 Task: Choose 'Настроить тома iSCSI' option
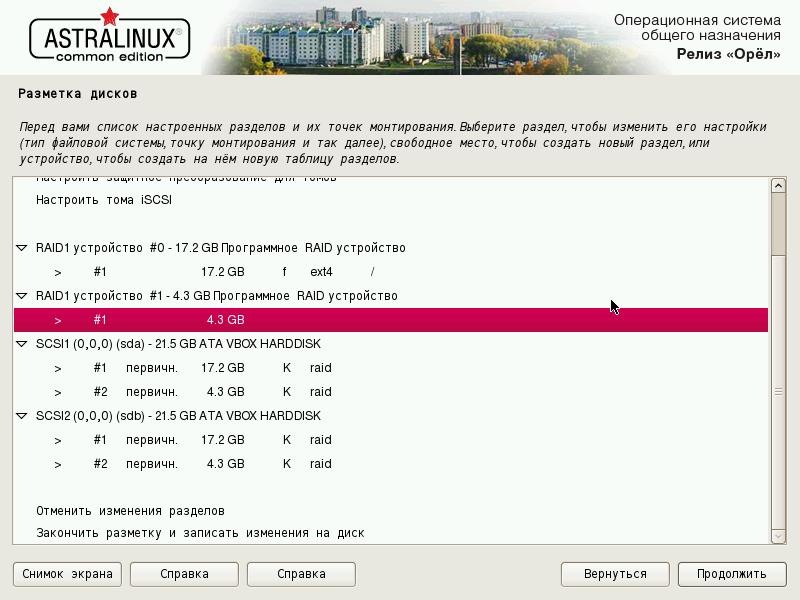click(104, 200)
